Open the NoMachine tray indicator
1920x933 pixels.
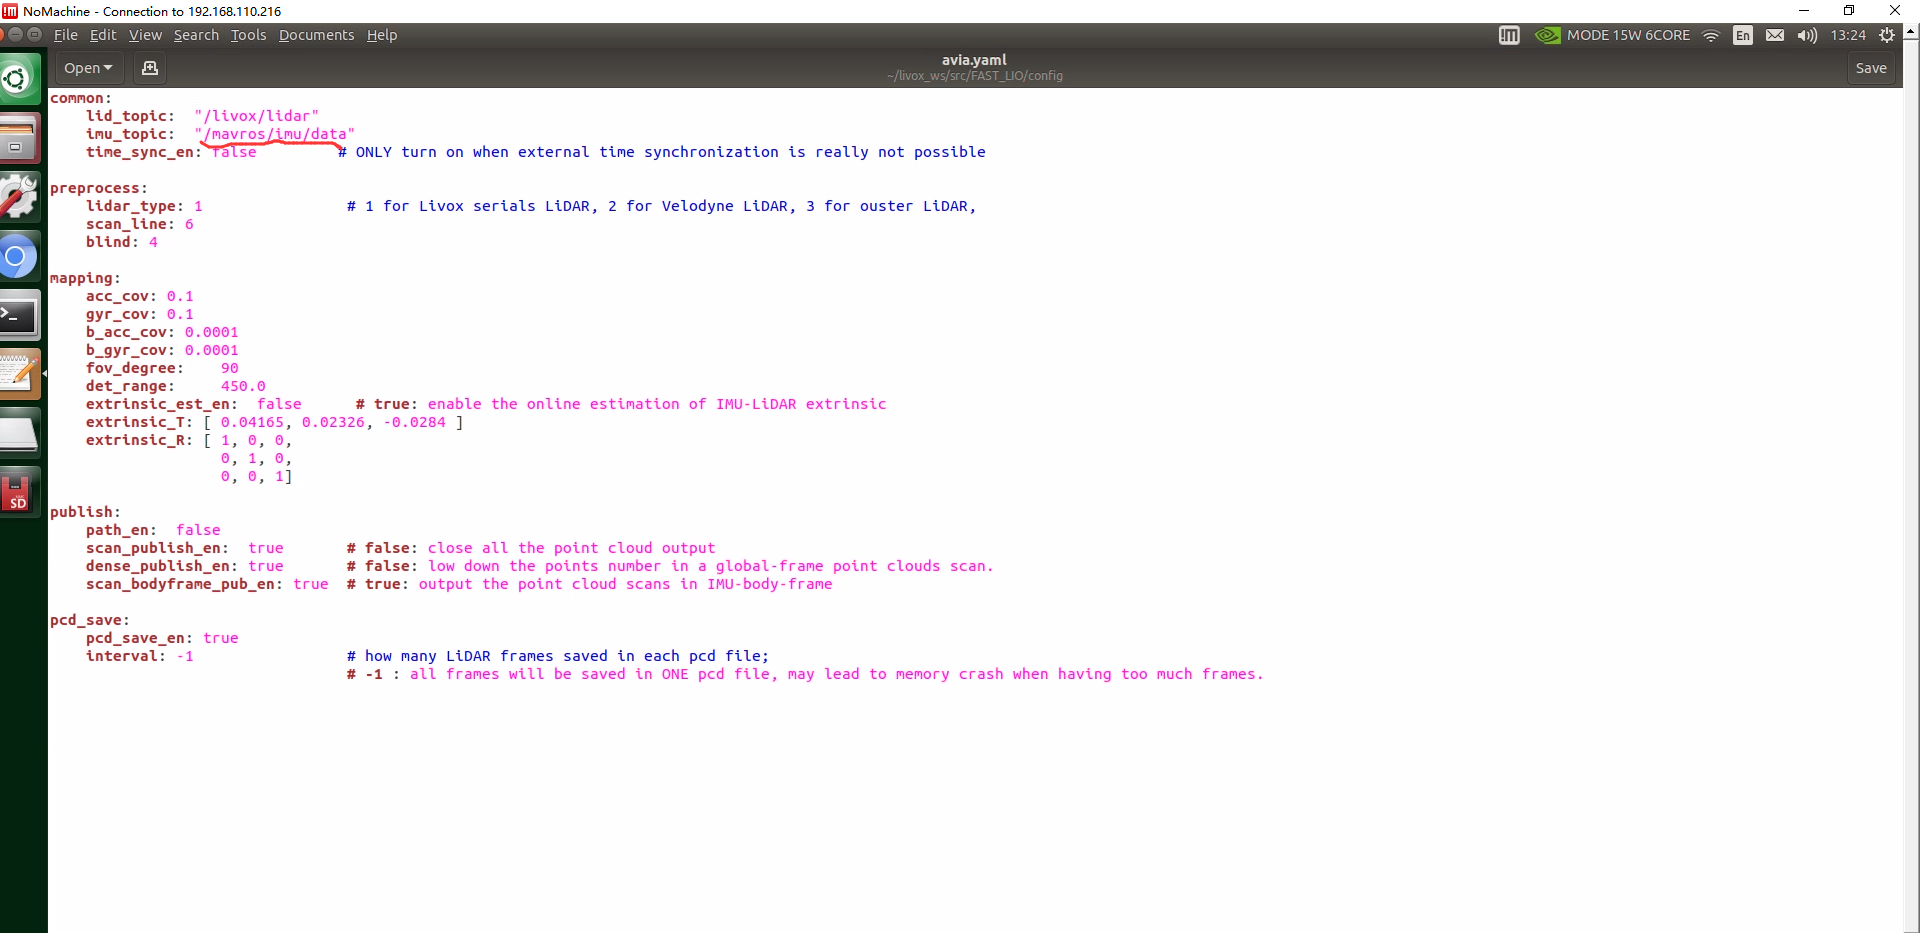[1509, 35]
